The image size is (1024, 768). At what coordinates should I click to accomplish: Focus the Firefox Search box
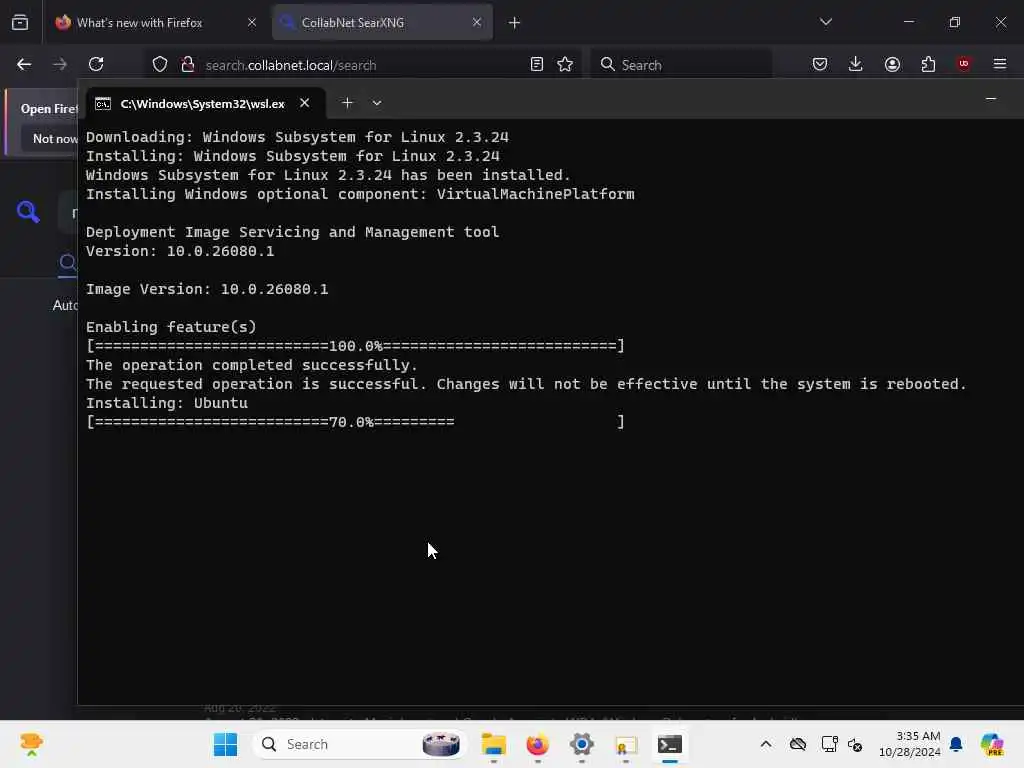(681, 65)
